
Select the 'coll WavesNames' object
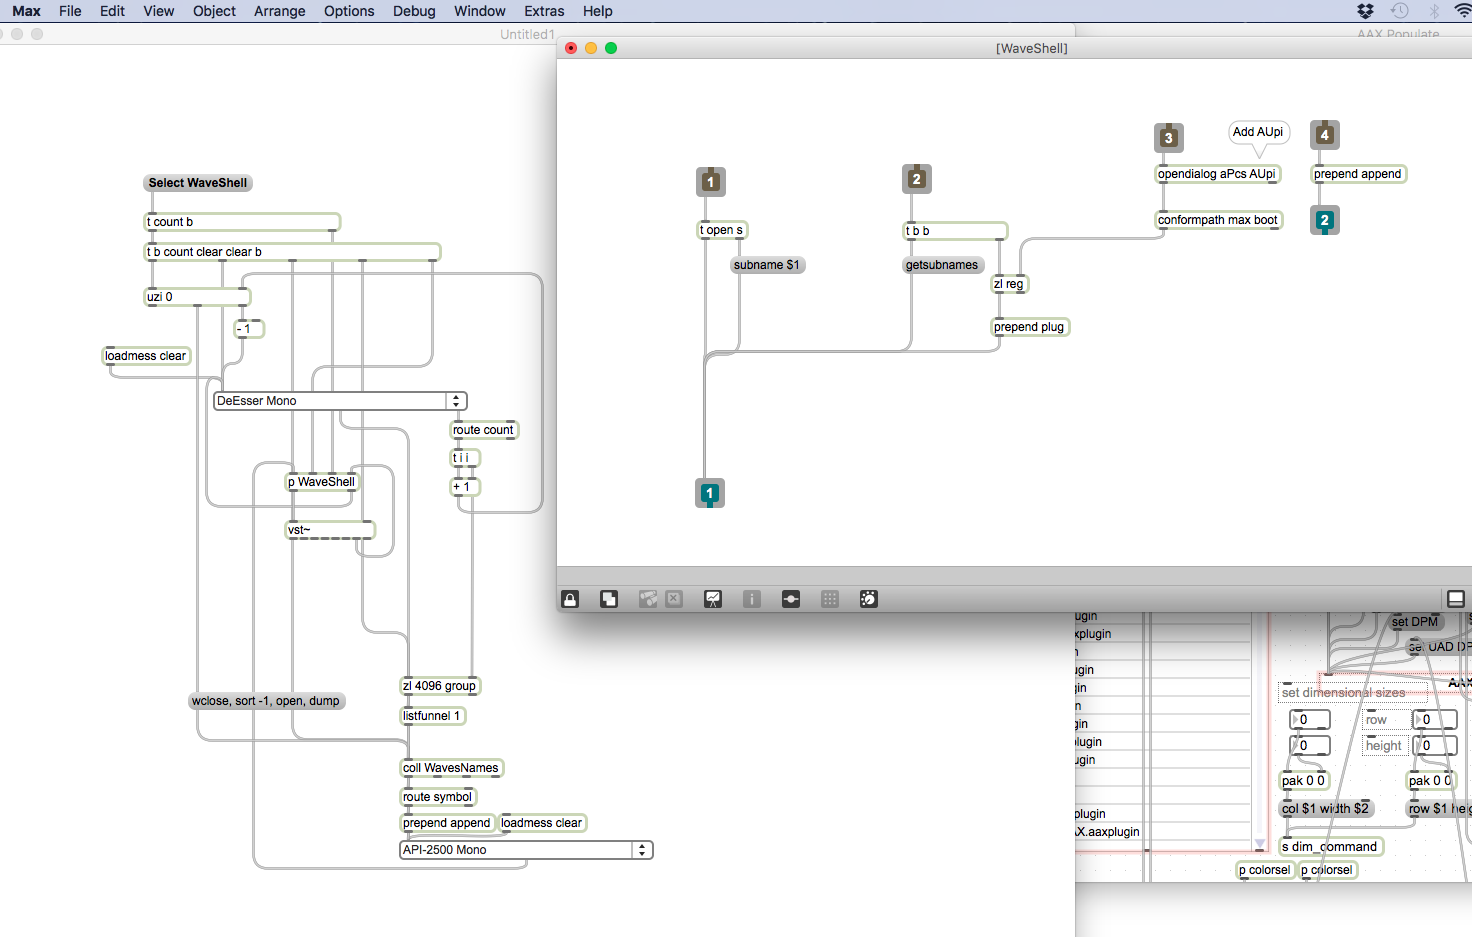[x=451, y=768]
